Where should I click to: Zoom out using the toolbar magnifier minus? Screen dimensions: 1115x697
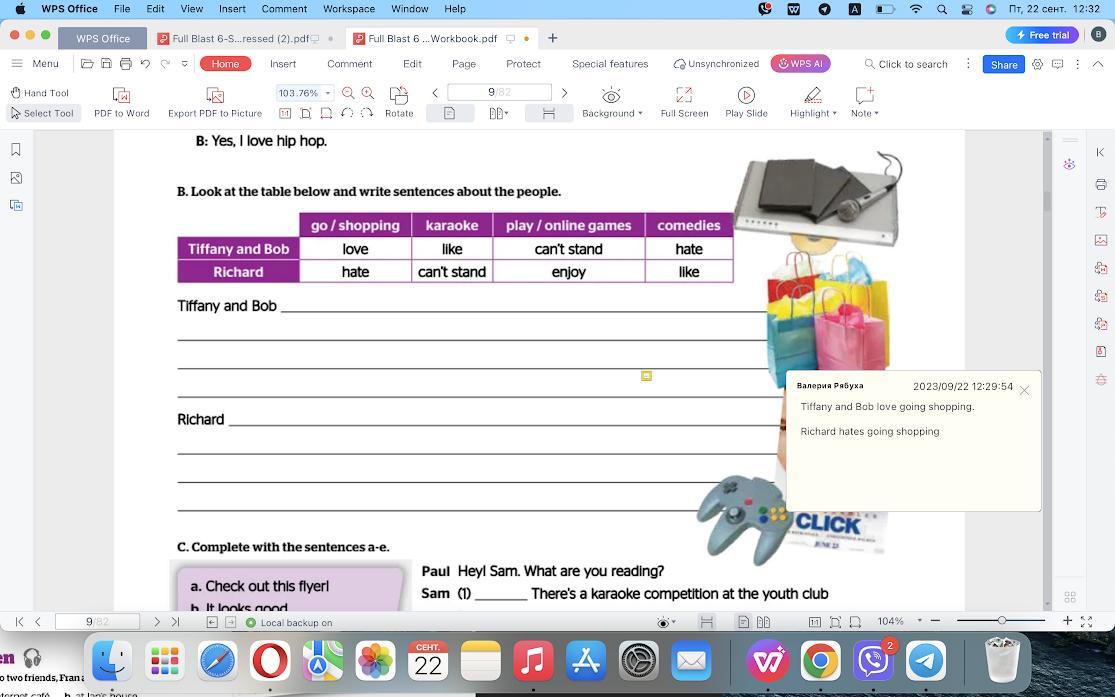click(x=348, y=92)
